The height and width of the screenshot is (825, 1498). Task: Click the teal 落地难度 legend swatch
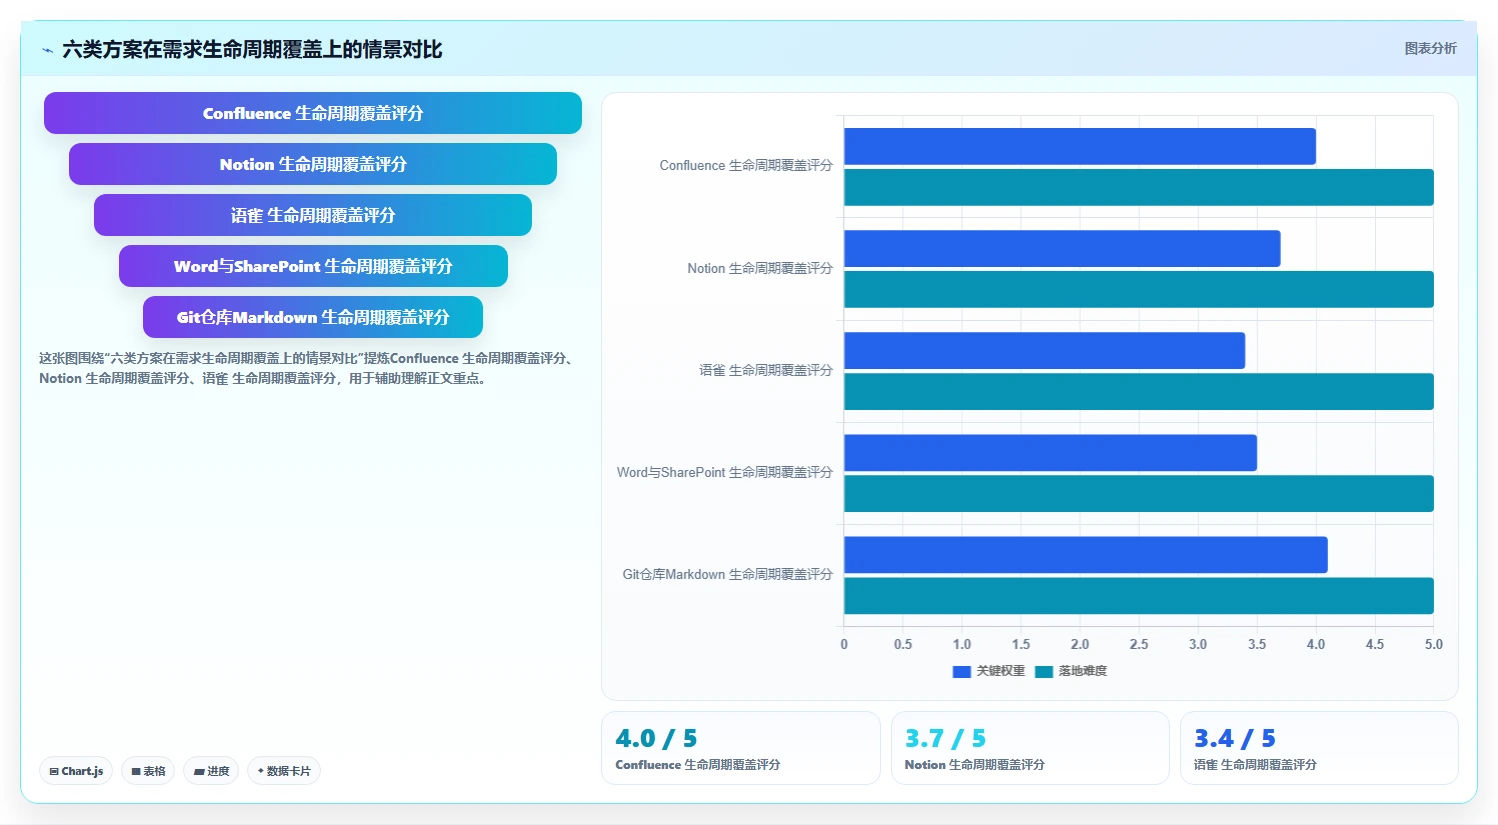1044,672
